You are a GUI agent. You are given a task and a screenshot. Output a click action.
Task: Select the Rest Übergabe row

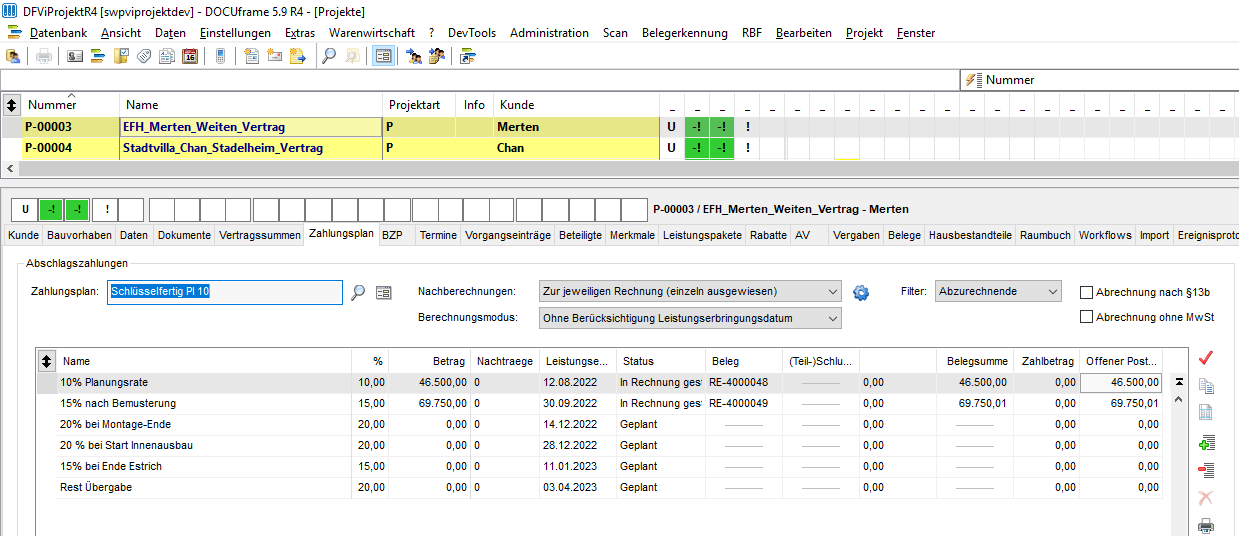[x=600, y=487]
